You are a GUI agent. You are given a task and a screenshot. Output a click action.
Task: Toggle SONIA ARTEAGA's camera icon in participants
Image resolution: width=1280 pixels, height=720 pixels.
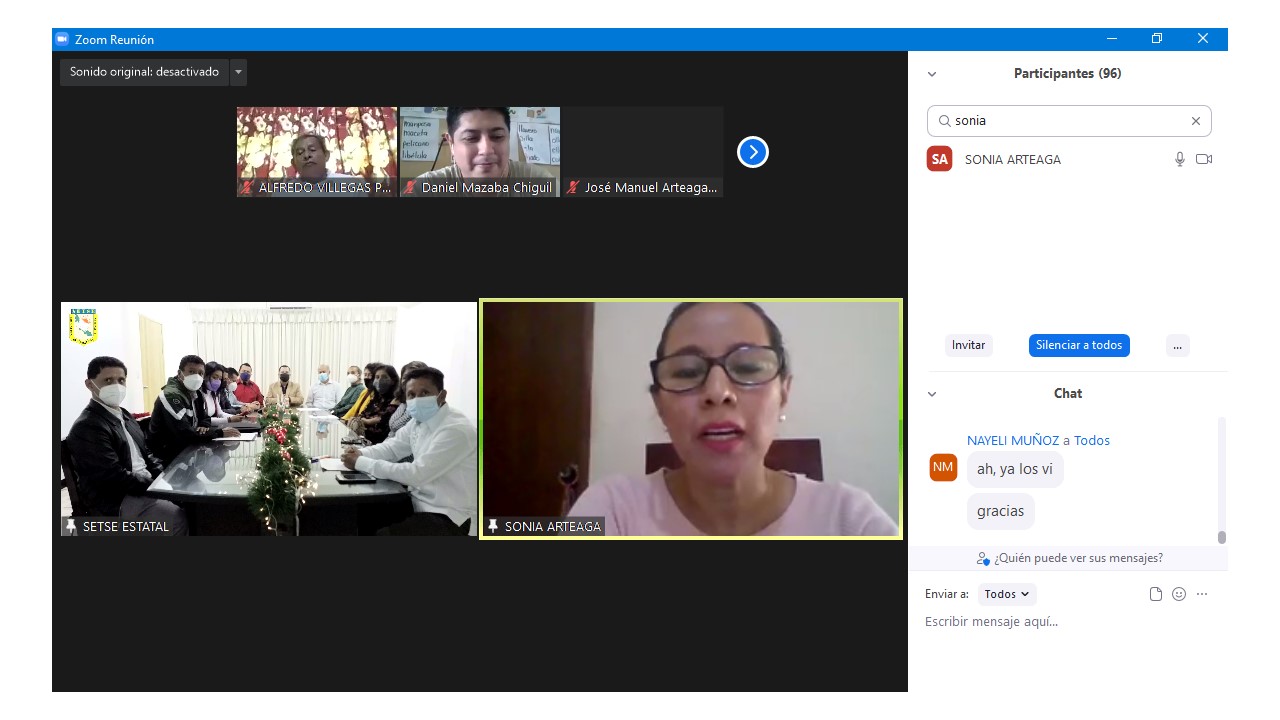tap(1204, 159)
